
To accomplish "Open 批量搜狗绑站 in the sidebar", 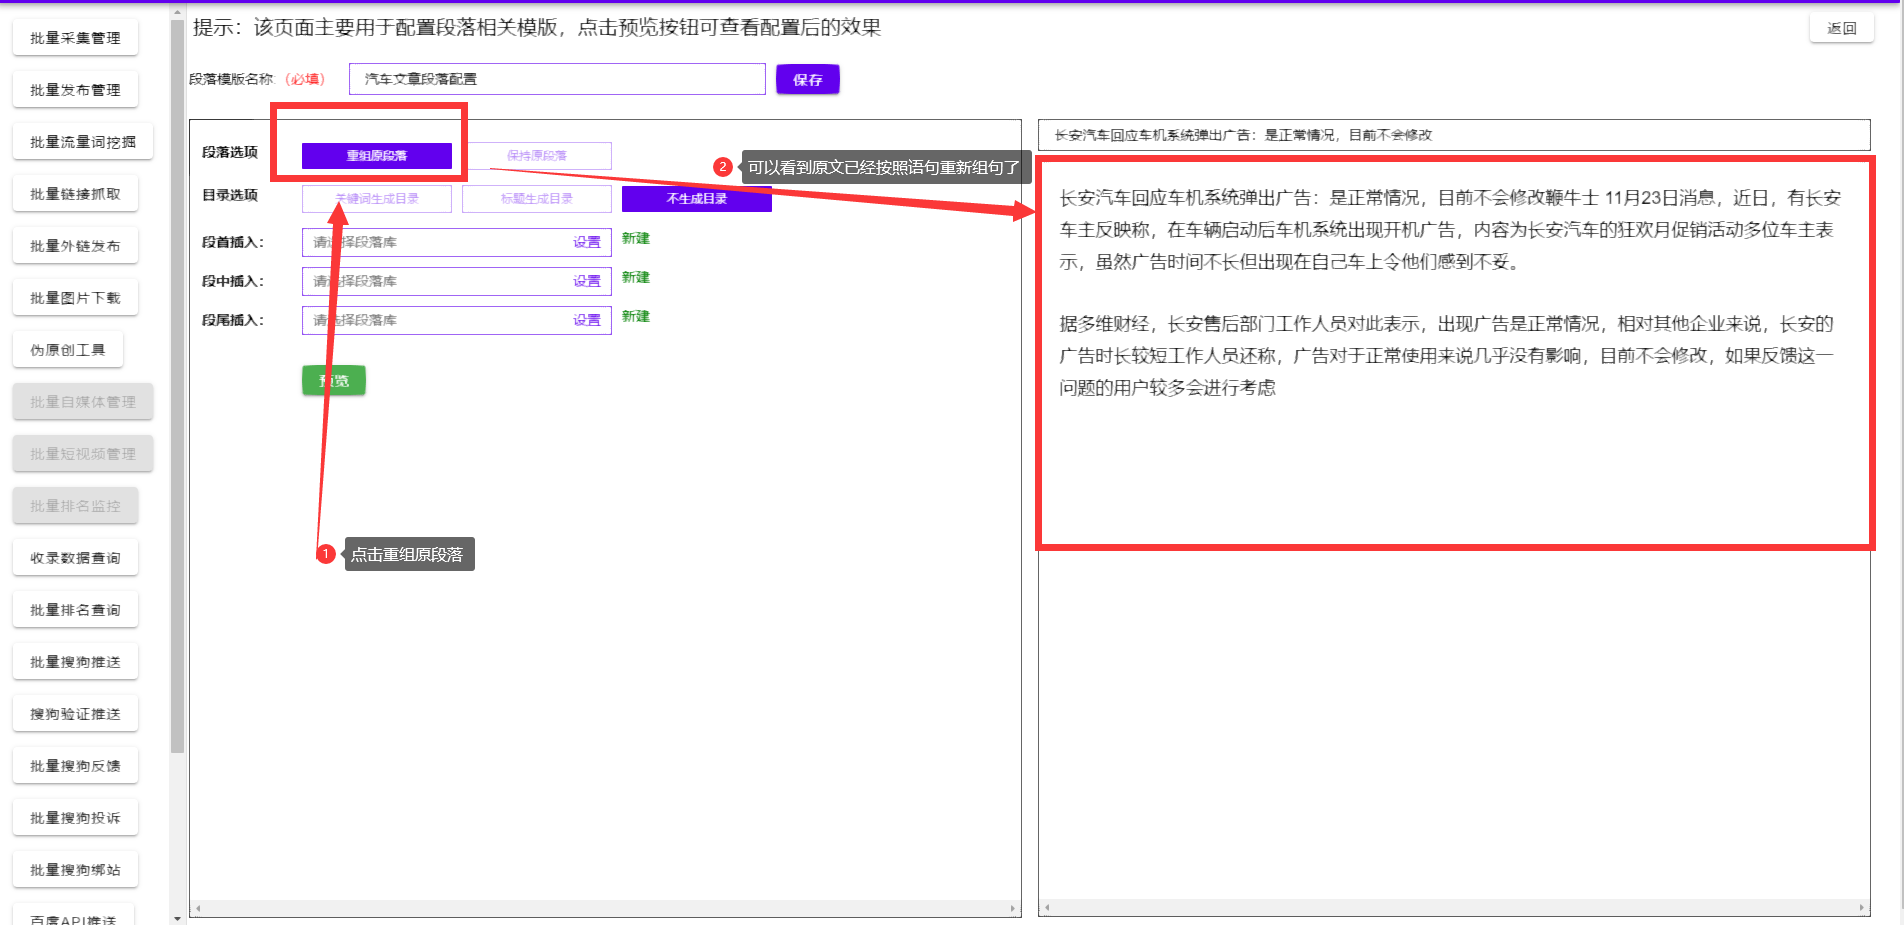I will (75, 870).
